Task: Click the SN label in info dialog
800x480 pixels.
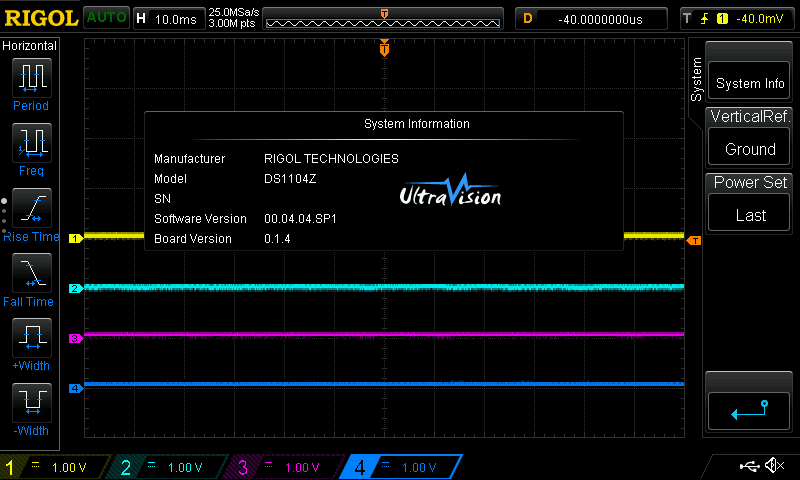Action: point(162,199)
